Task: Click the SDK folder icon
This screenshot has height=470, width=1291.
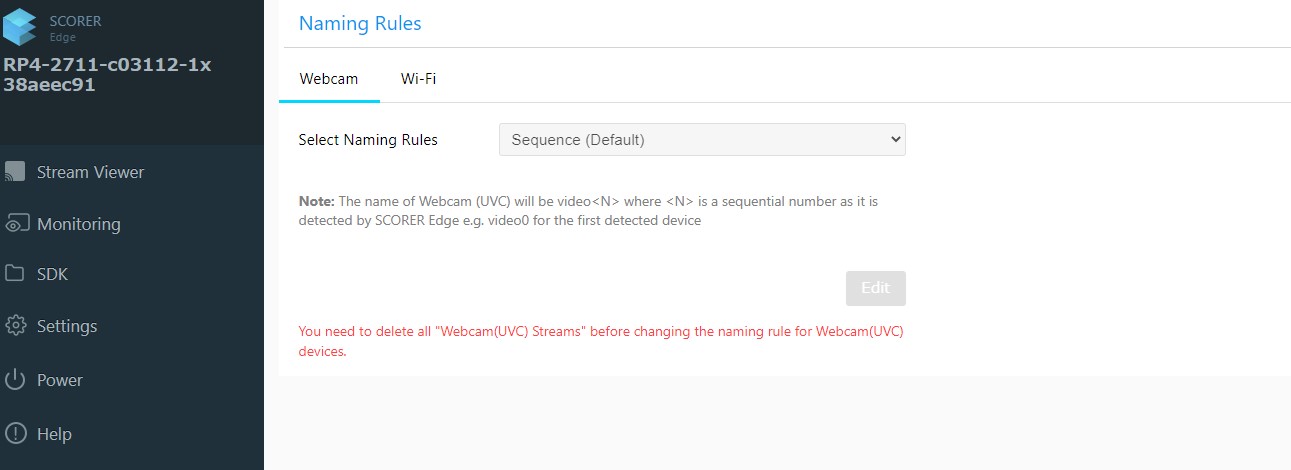Action: (15, 274)
